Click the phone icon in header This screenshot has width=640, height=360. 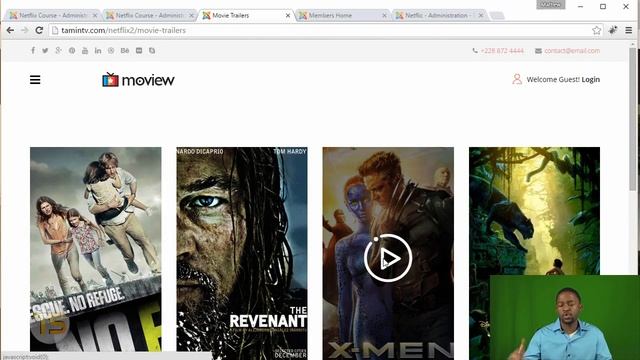pyautogui.click(x=475, y=51)
